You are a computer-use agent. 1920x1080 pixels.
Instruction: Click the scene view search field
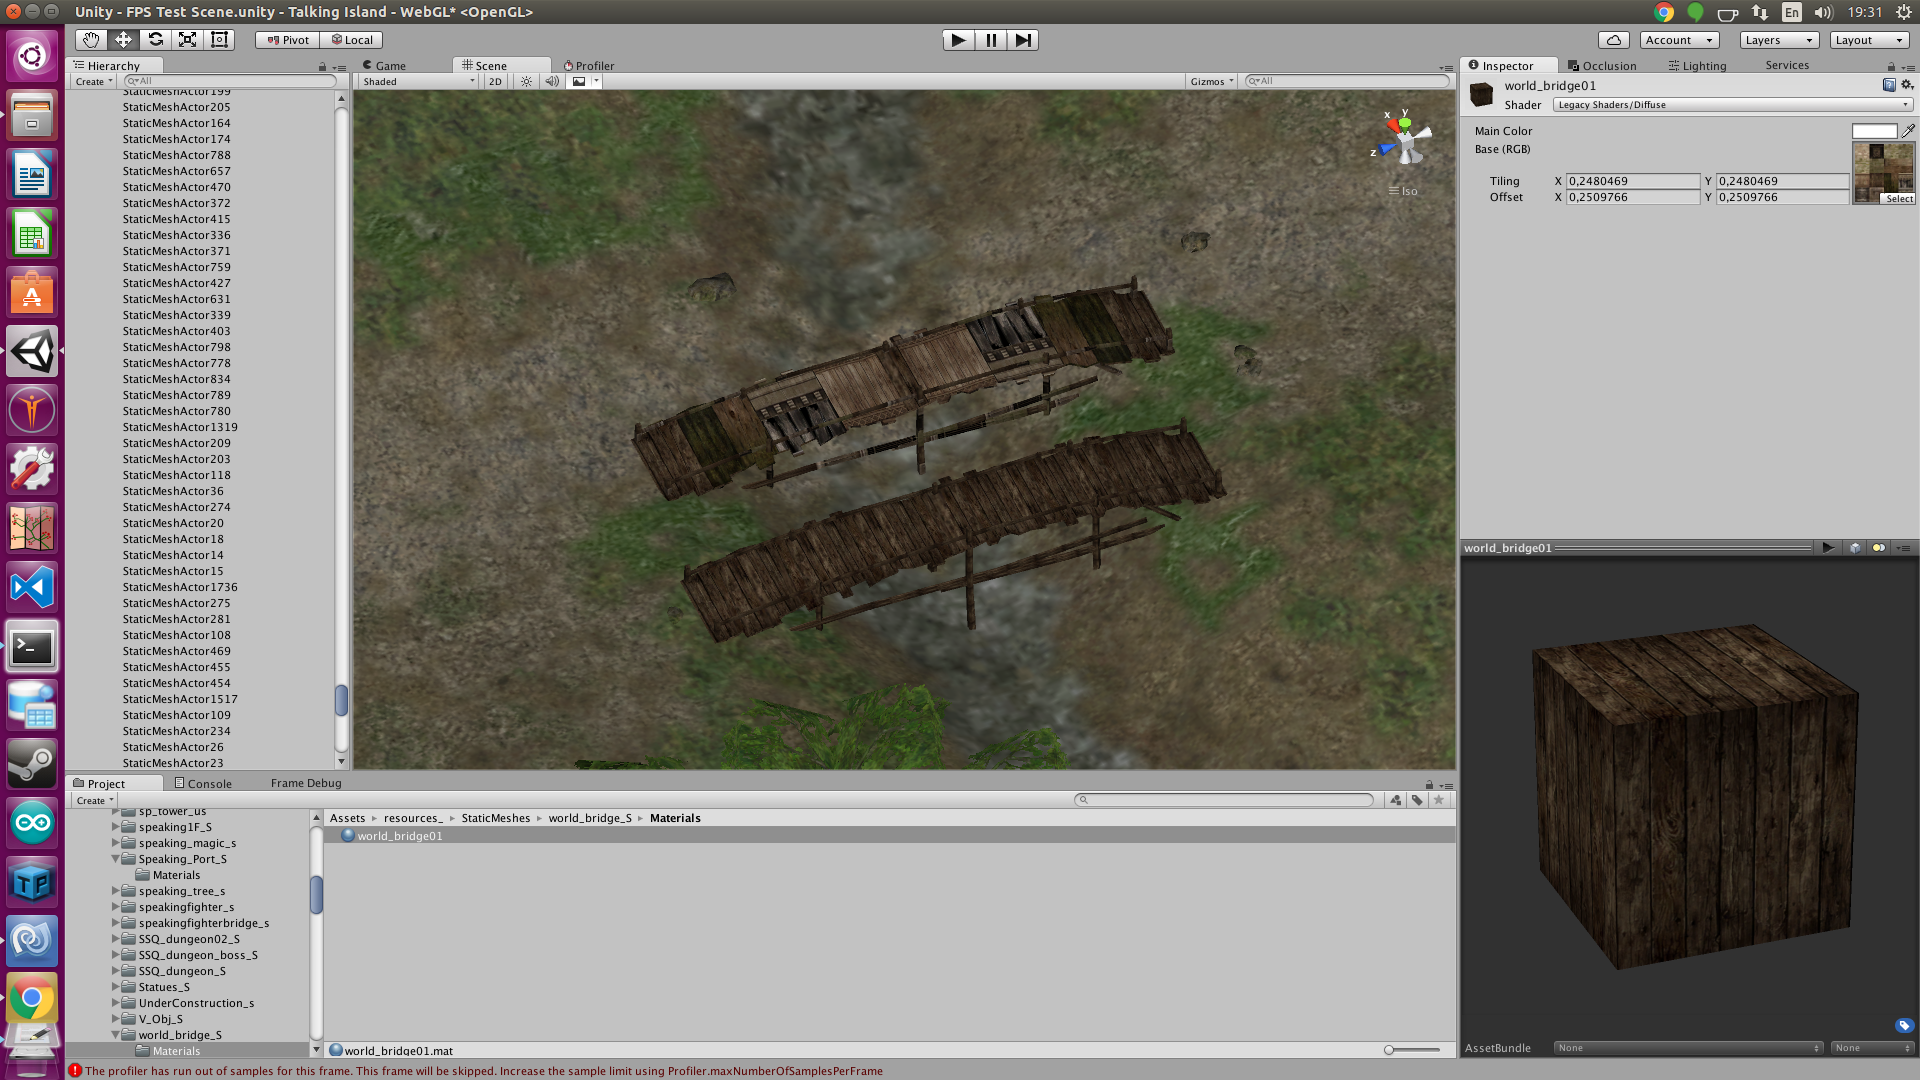[1347, 81]
